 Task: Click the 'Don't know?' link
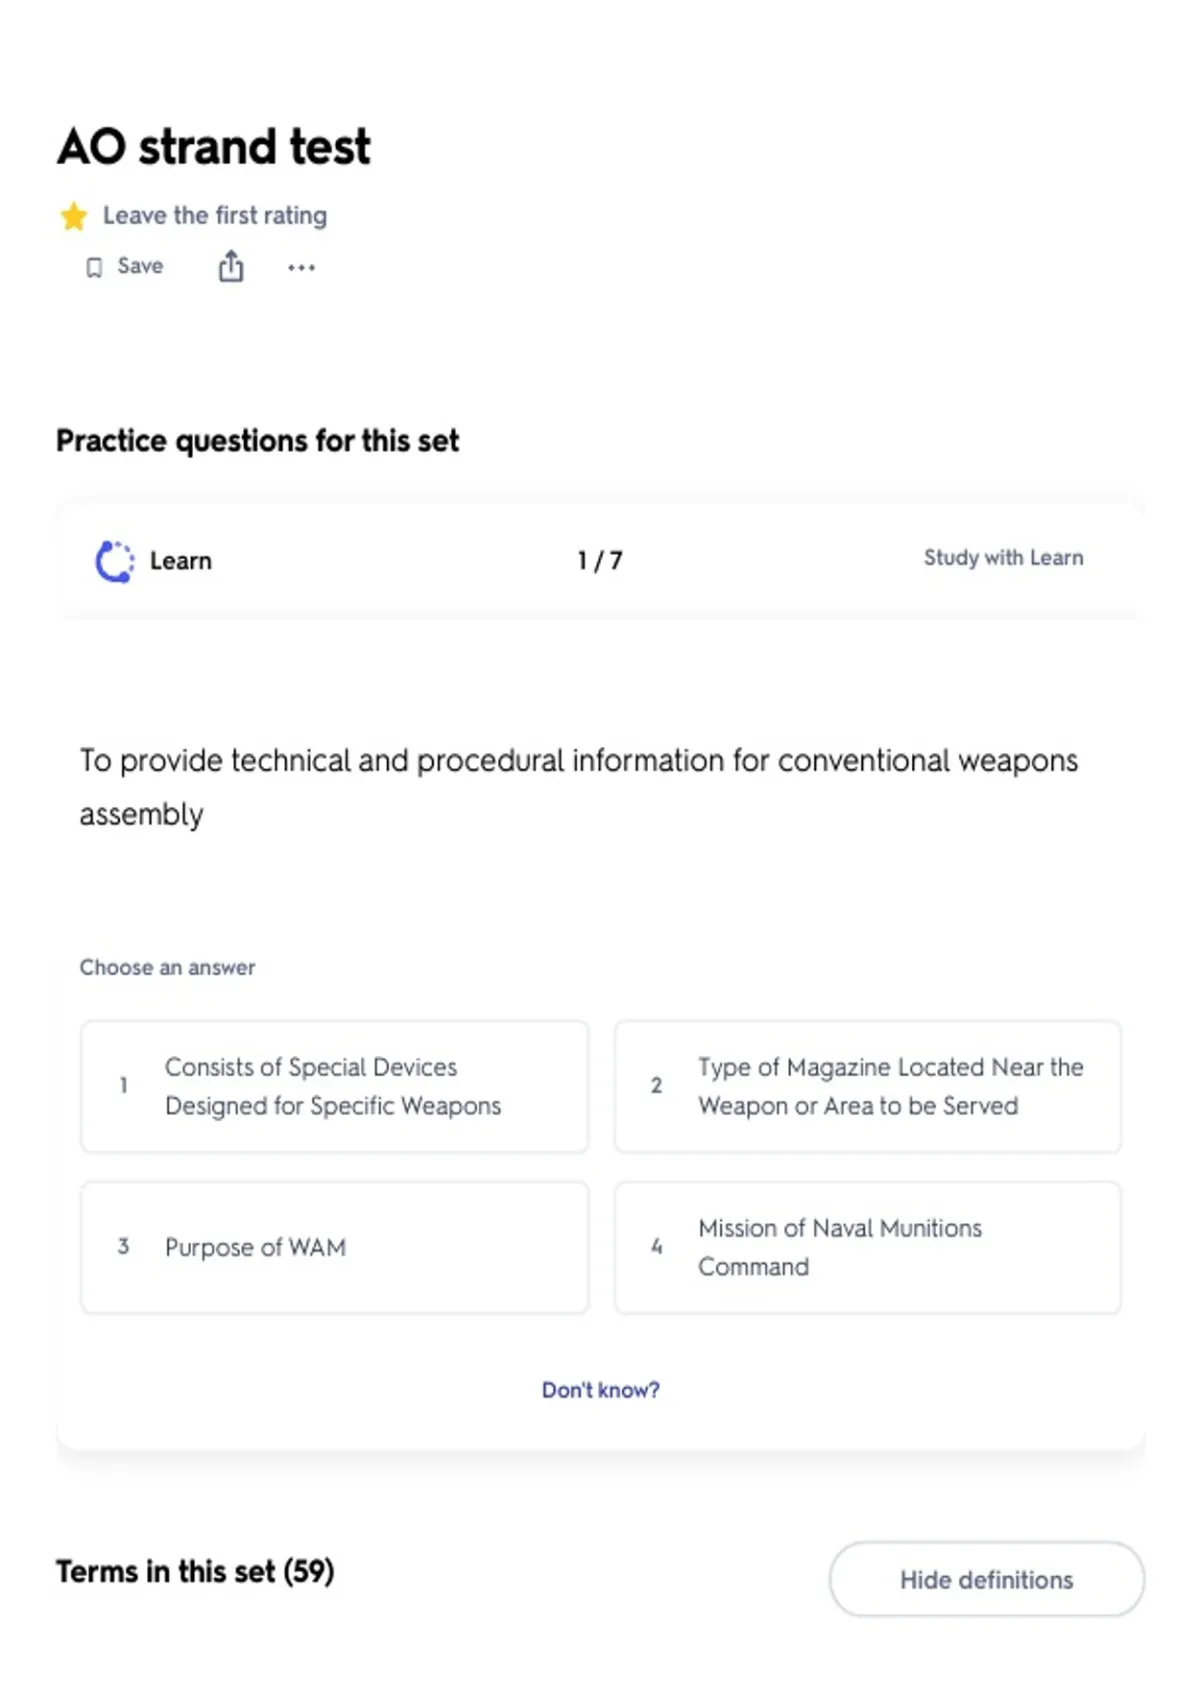point(600,1390)
